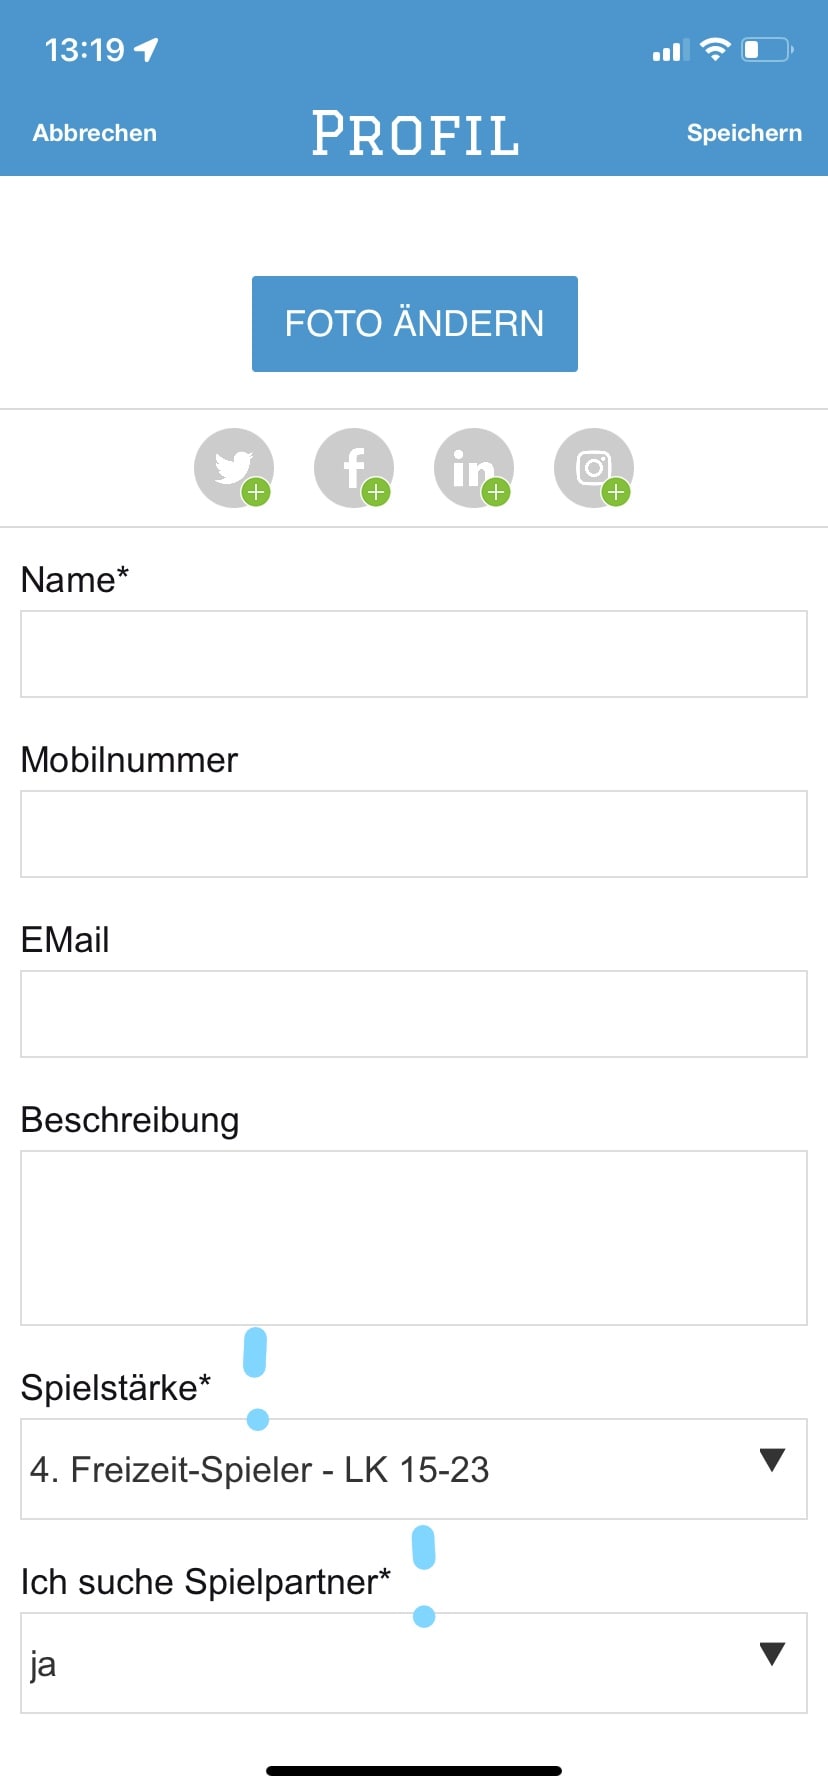The width and height of the screenshot is (828, 1792).
Task: Add Twitter account to profile
Action: tap(234, 468)
